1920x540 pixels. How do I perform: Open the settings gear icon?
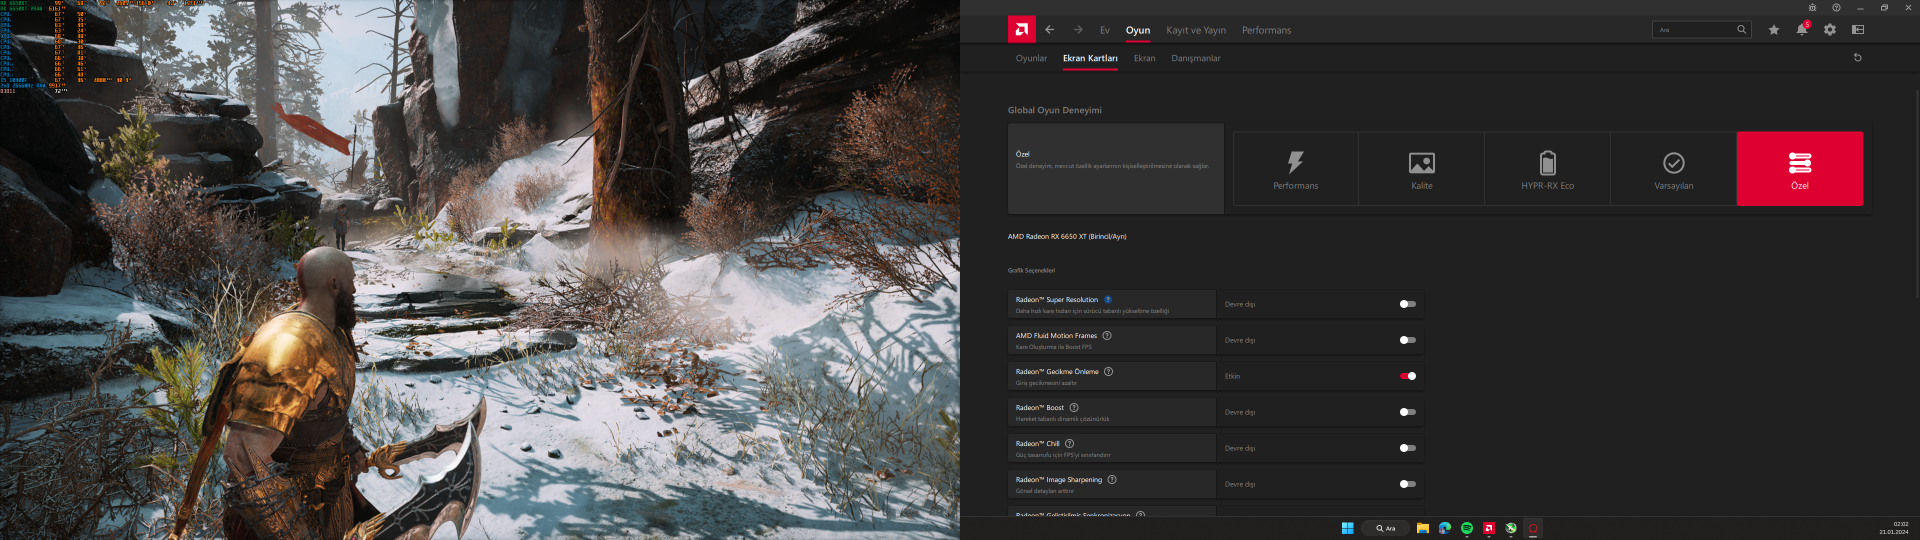tap(1830, 30)
